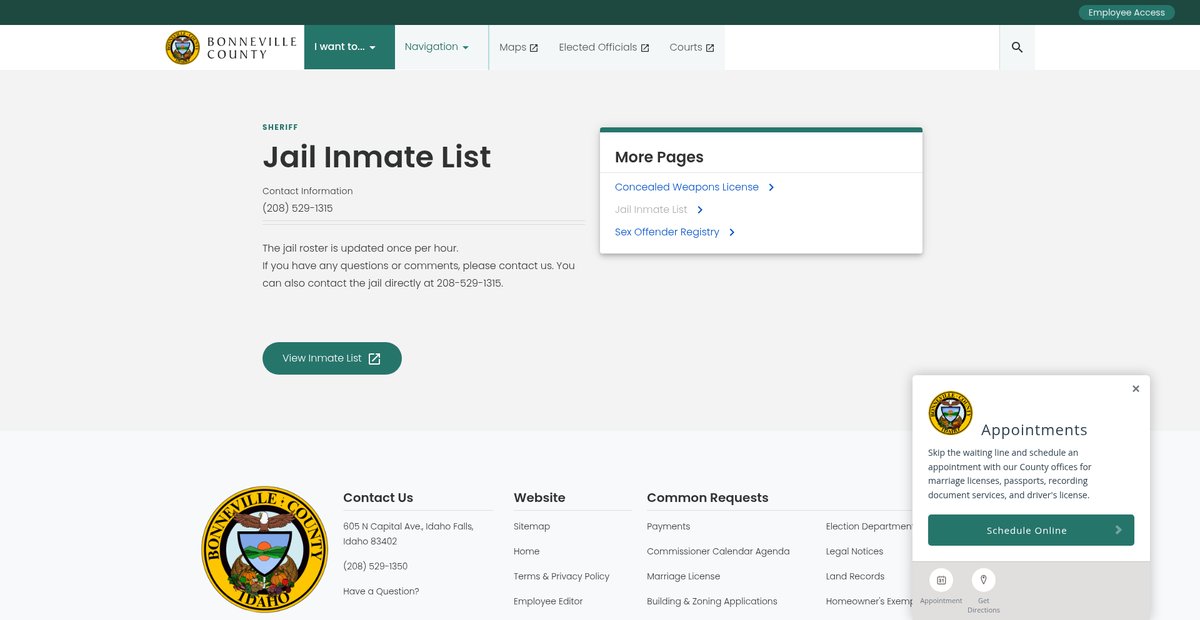Click the Get Directions pin icon

983,580
